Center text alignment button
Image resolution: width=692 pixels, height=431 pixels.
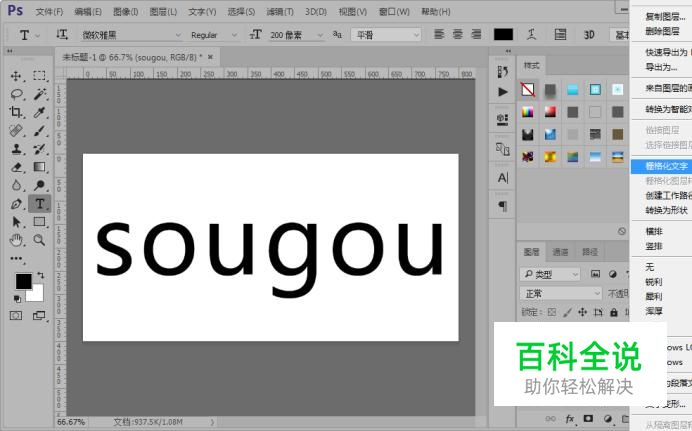[458, 34]
